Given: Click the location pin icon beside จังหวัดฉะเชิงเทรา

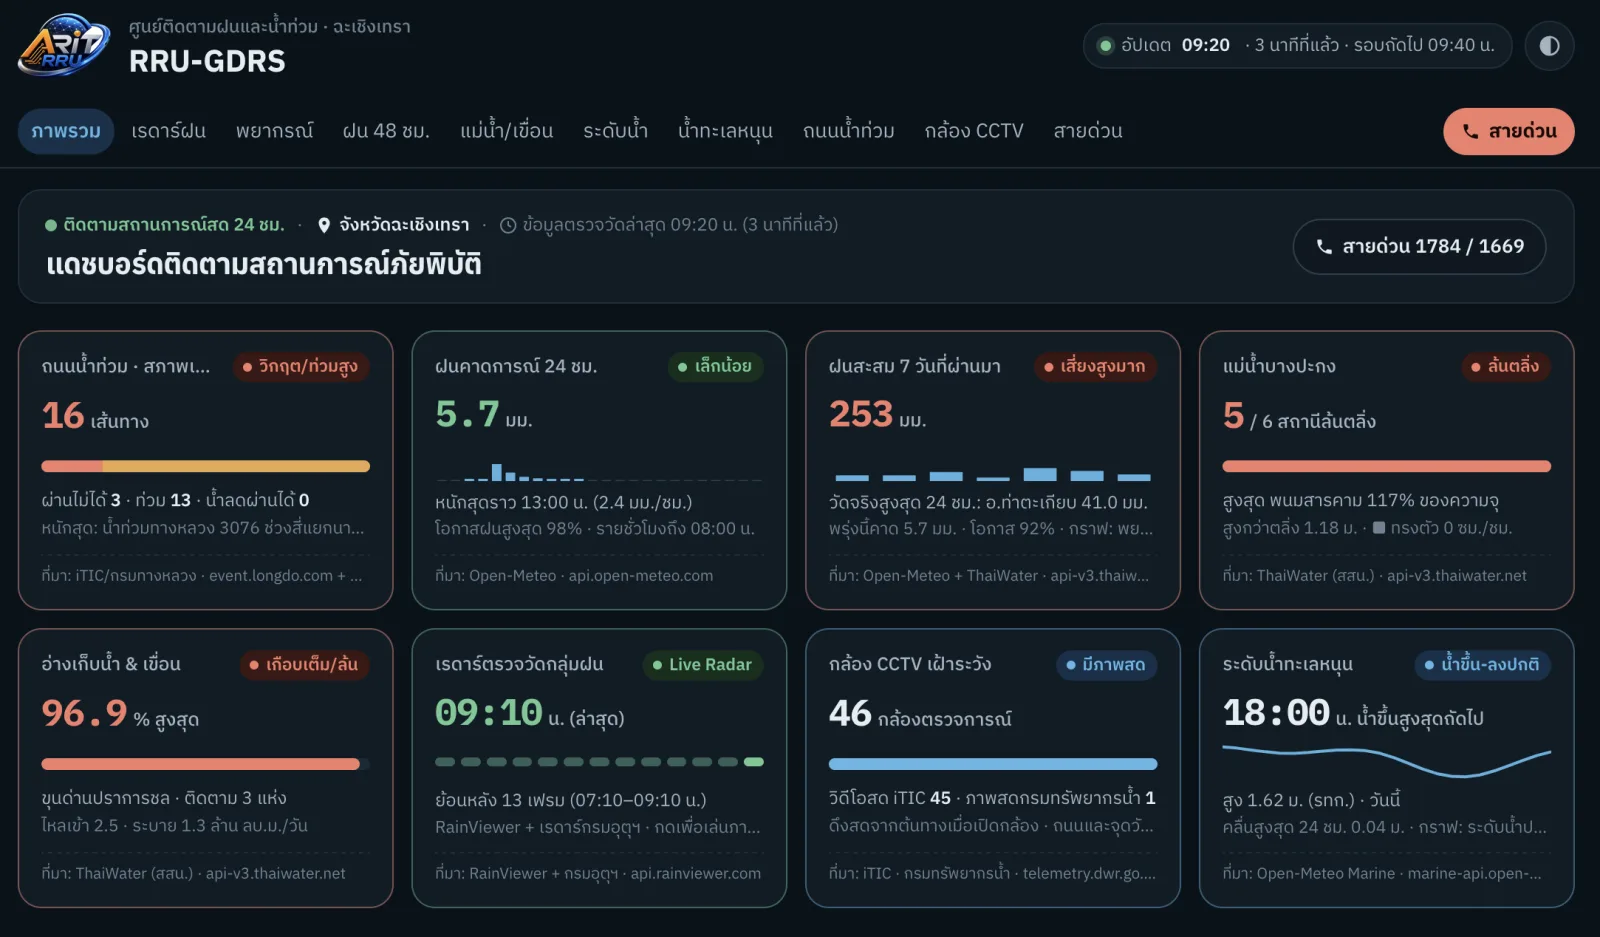Looking at the screenshot, I should 324,225.
